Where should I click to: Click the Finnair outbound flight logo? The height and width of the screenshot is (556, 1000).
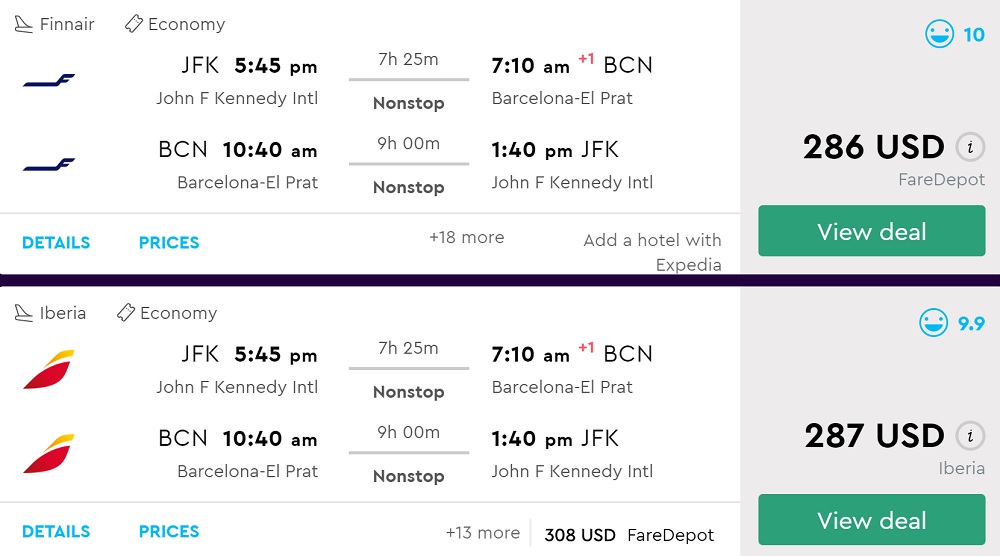49,81
